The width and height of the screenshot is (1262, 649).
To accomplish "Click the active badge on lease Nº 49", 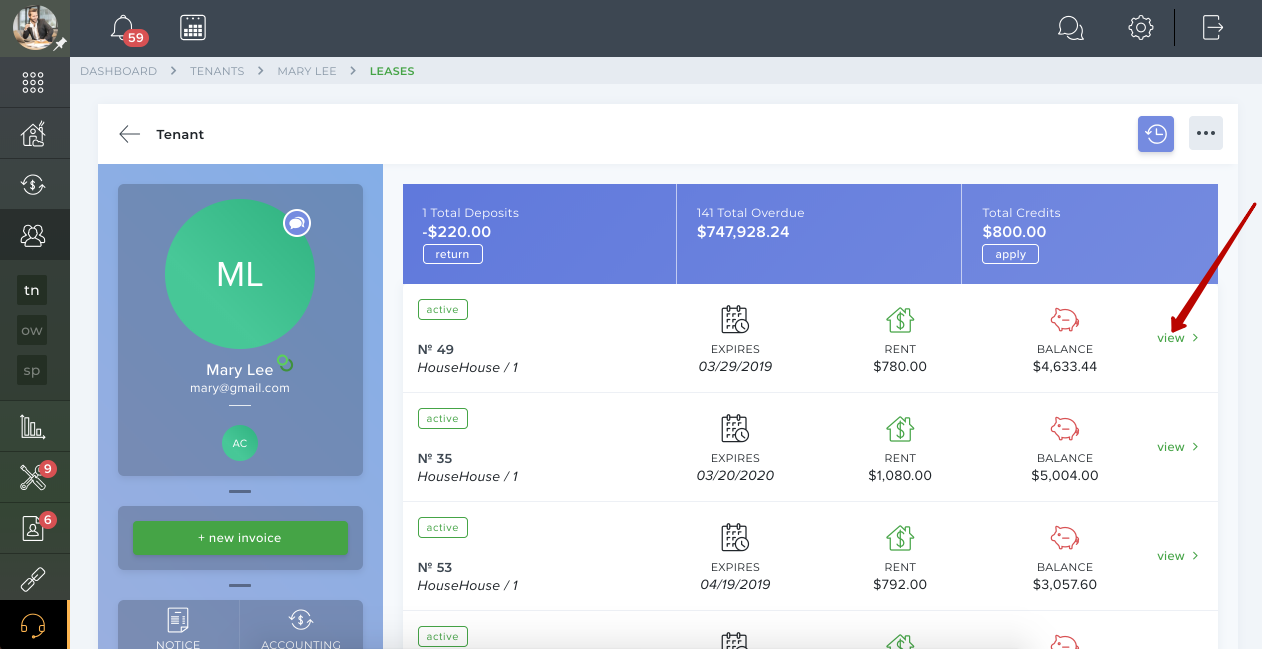I will point(443,310).
